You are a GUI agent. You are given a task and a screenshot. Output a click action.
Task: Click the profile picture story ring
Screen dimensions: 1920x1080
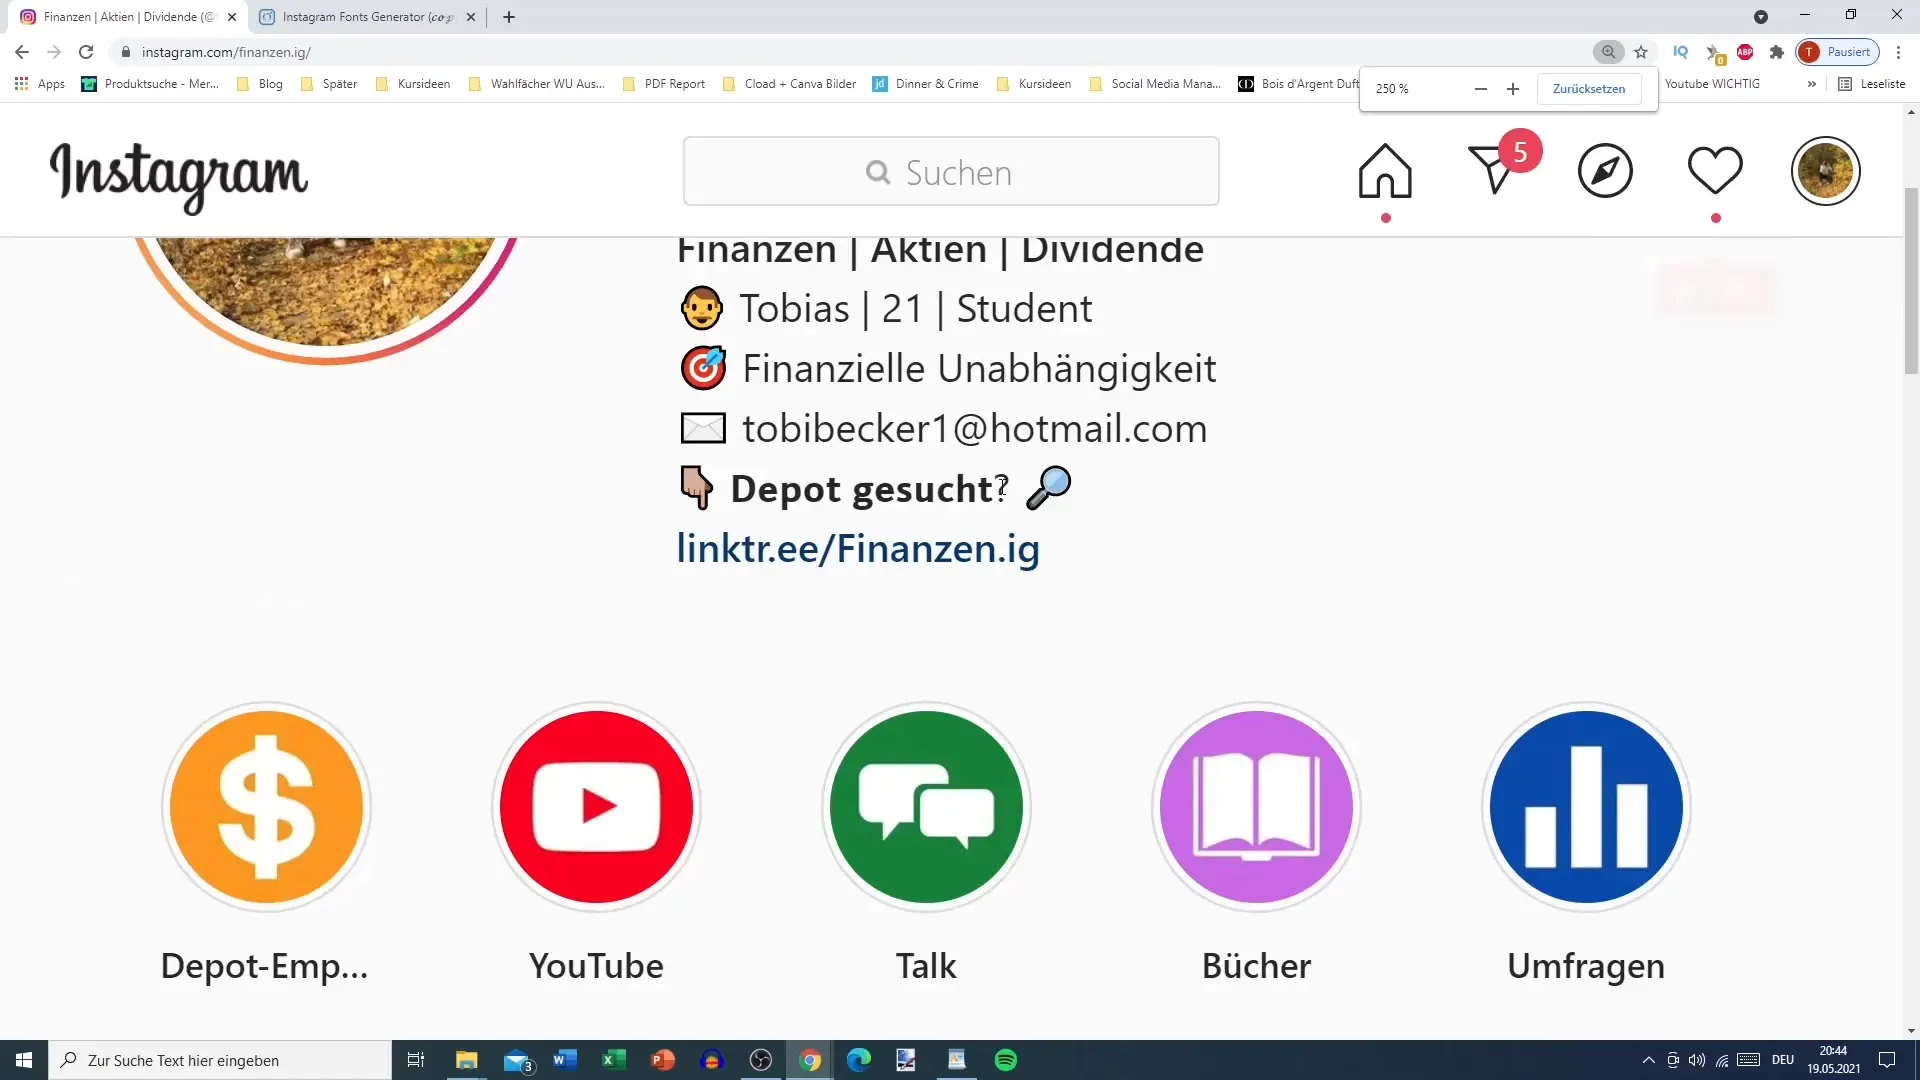coord(326,300)
